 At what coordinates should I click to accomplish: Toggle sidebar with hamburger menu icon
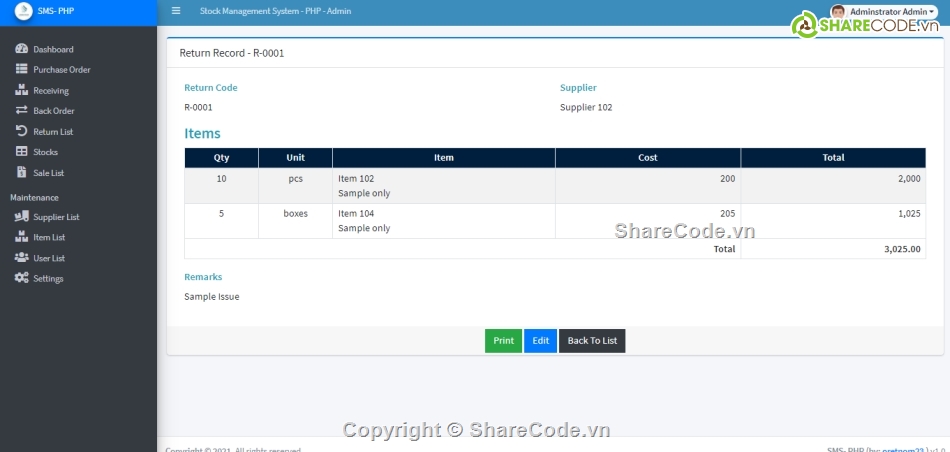tap(176, 11)
